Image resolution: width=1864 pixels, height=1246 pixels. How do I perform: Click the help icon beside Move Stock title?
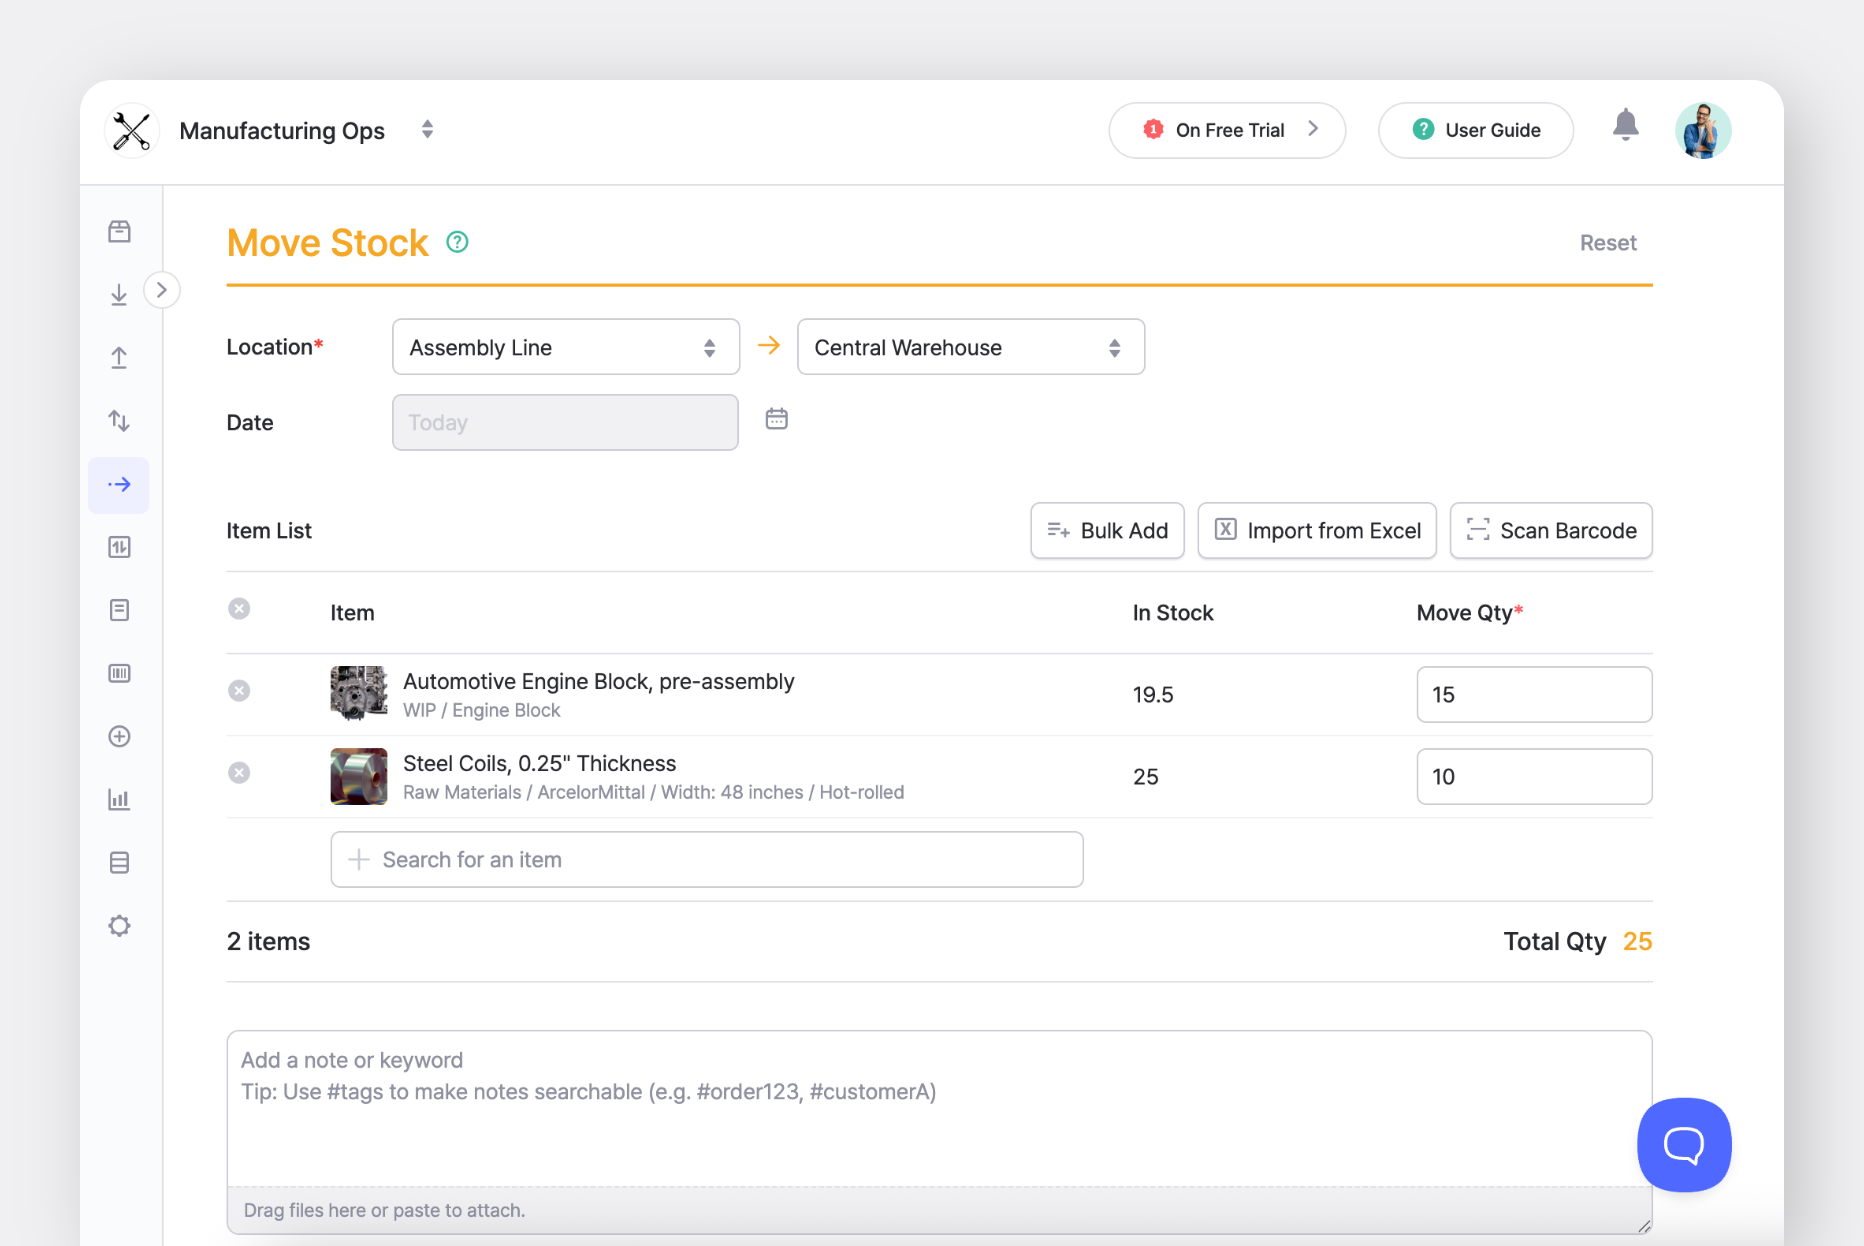[457, 241]
